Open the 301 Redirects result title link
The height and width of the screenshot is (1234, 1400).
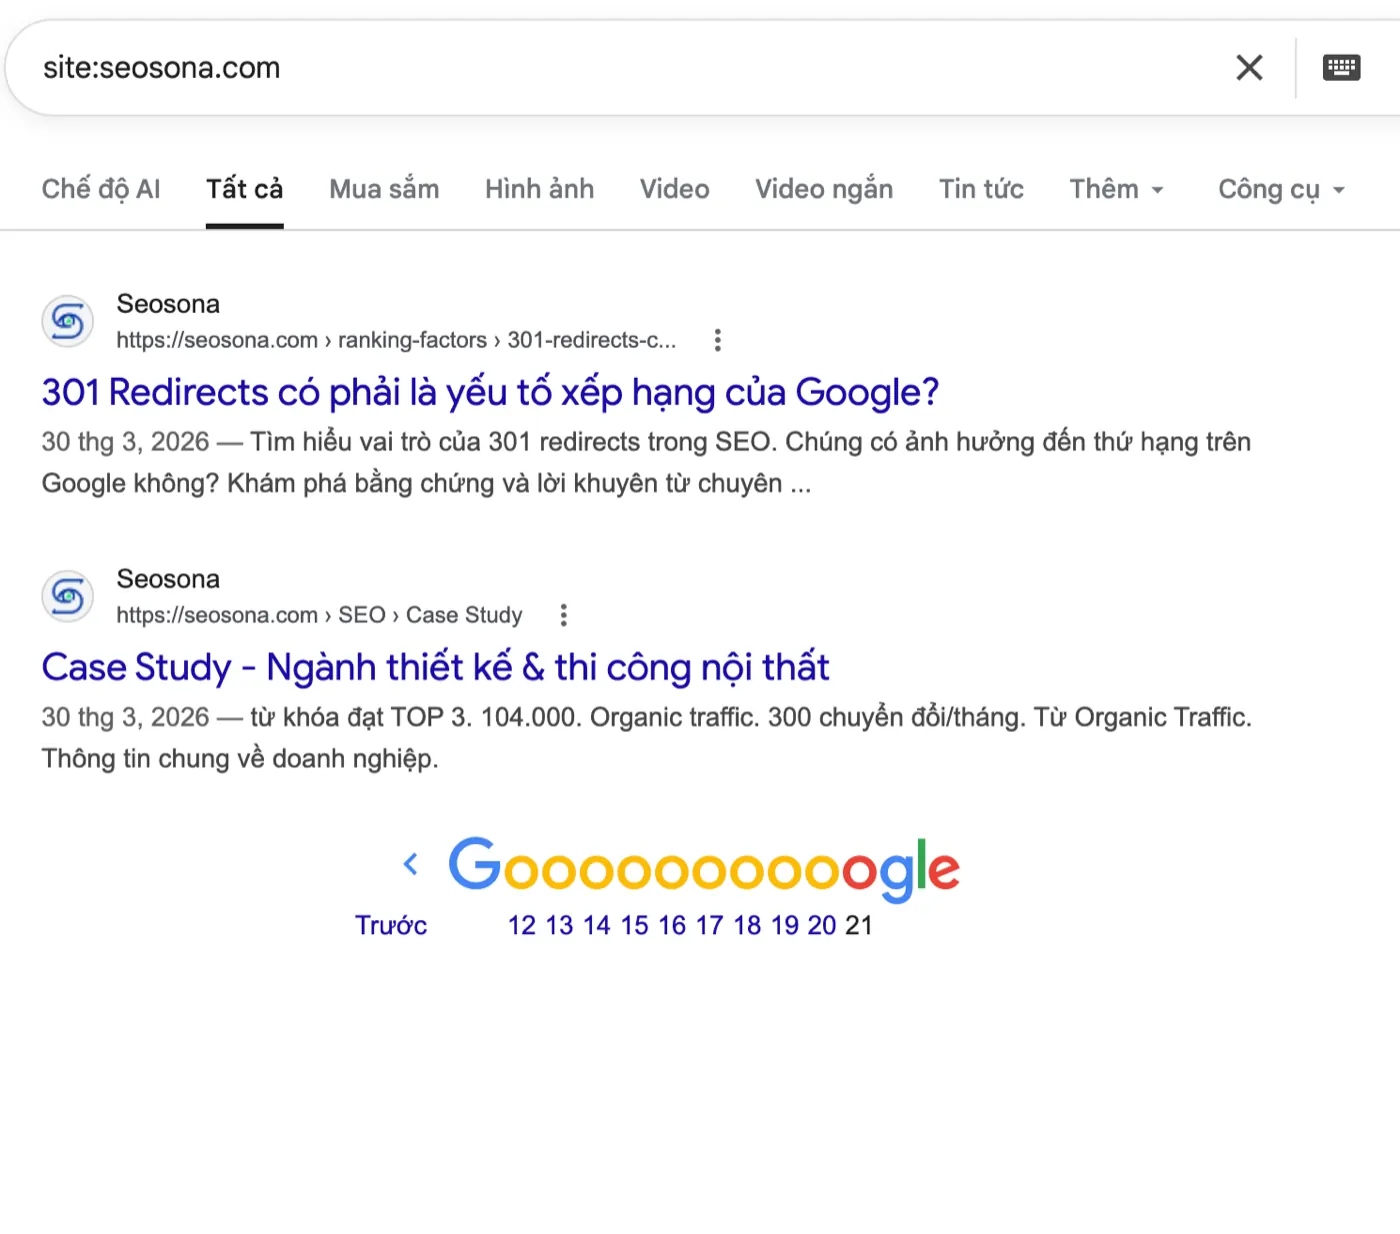pos(490,393)
